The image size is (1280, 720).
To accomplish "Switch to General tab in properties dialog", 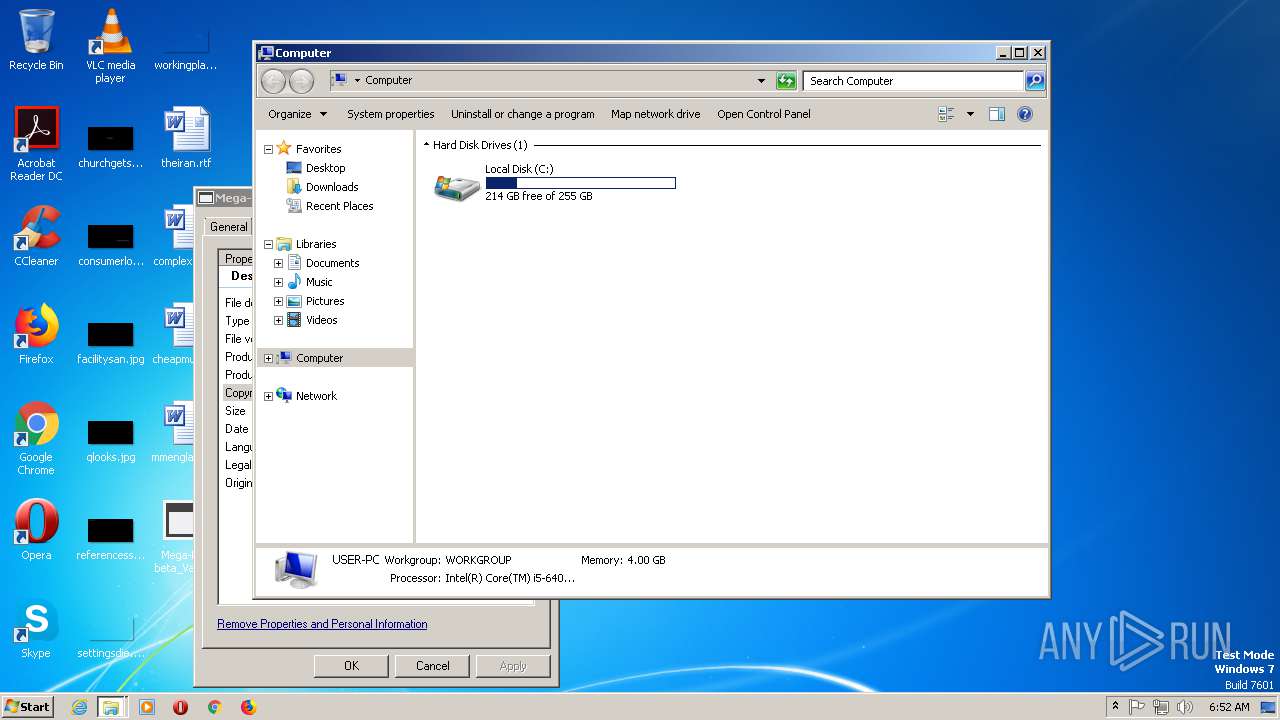I will point(228,227).
